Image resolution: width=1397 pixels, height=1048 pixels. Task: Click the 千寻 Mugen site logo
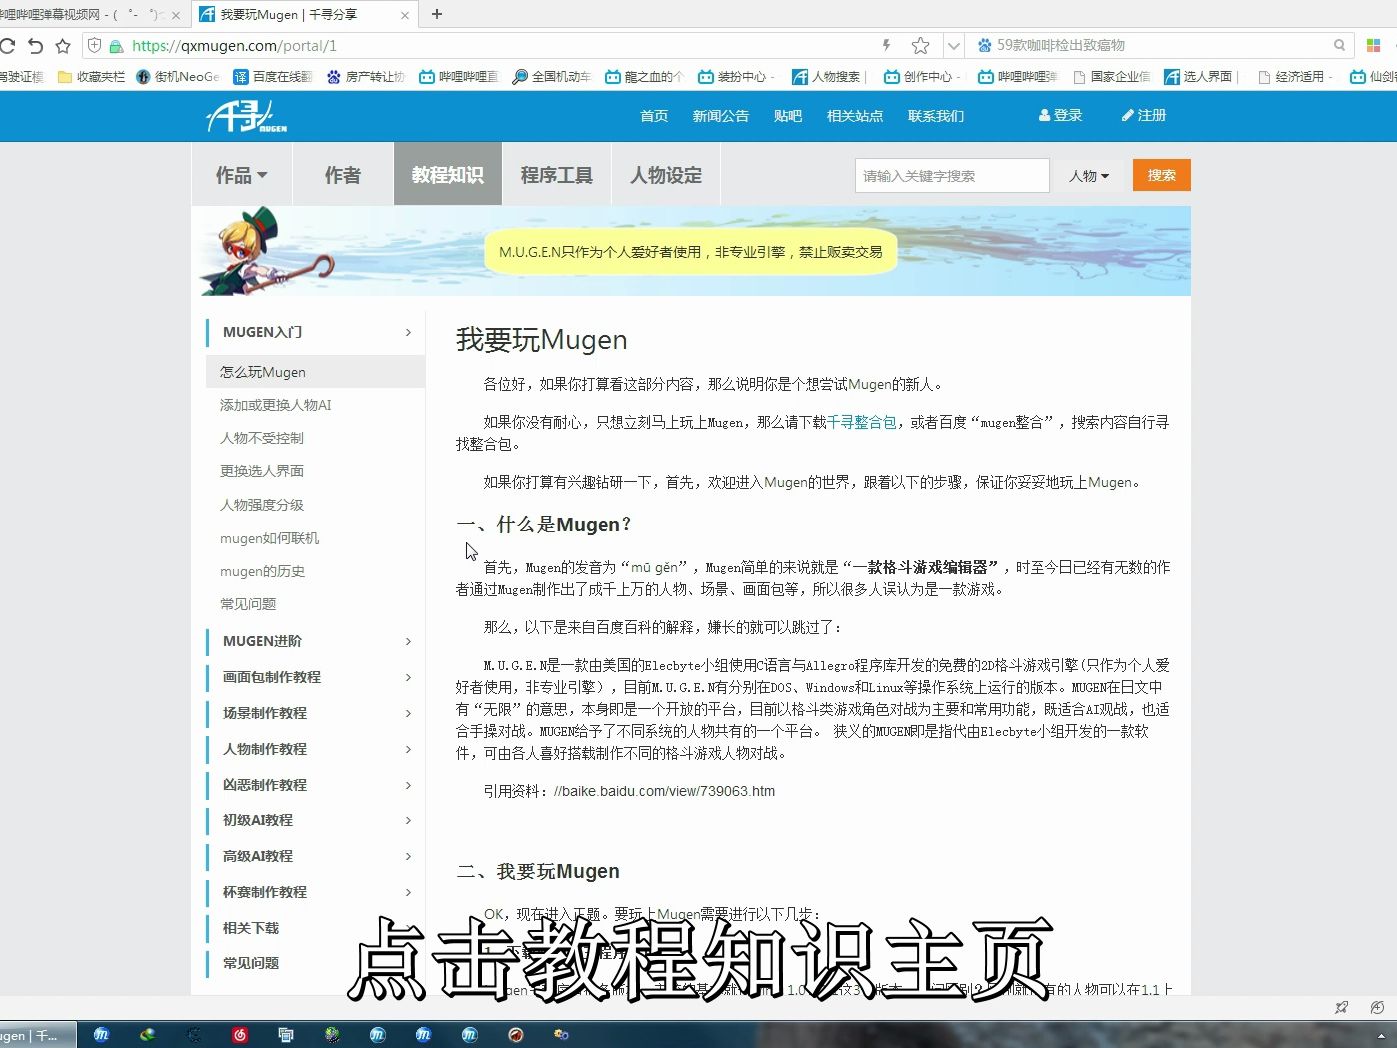pyautogui.click(x=247, y=117)
